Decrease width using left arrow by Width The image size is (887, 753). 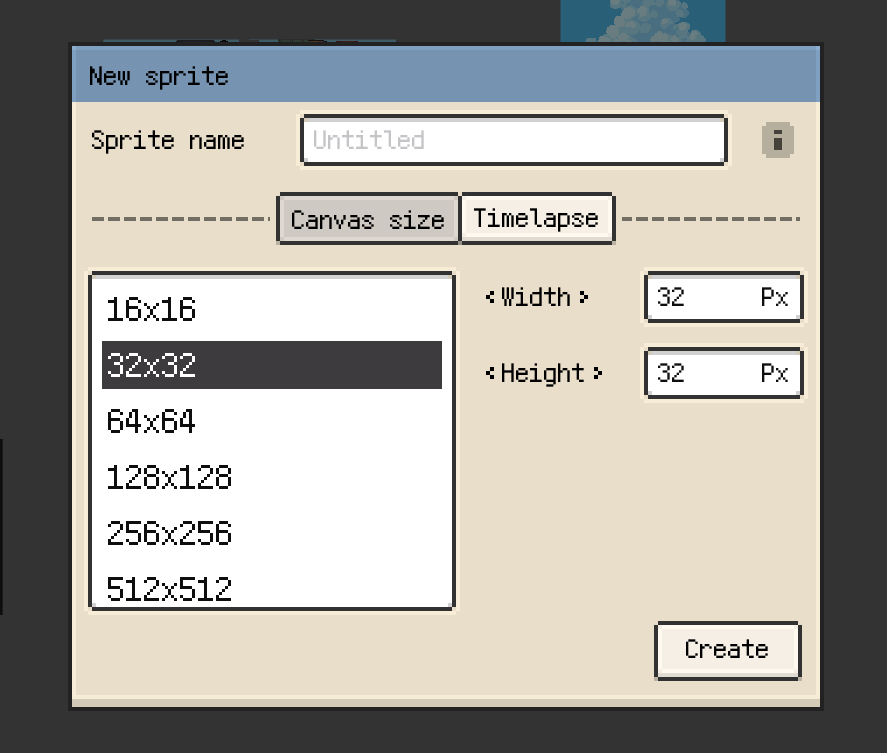(x=490, y=297)
